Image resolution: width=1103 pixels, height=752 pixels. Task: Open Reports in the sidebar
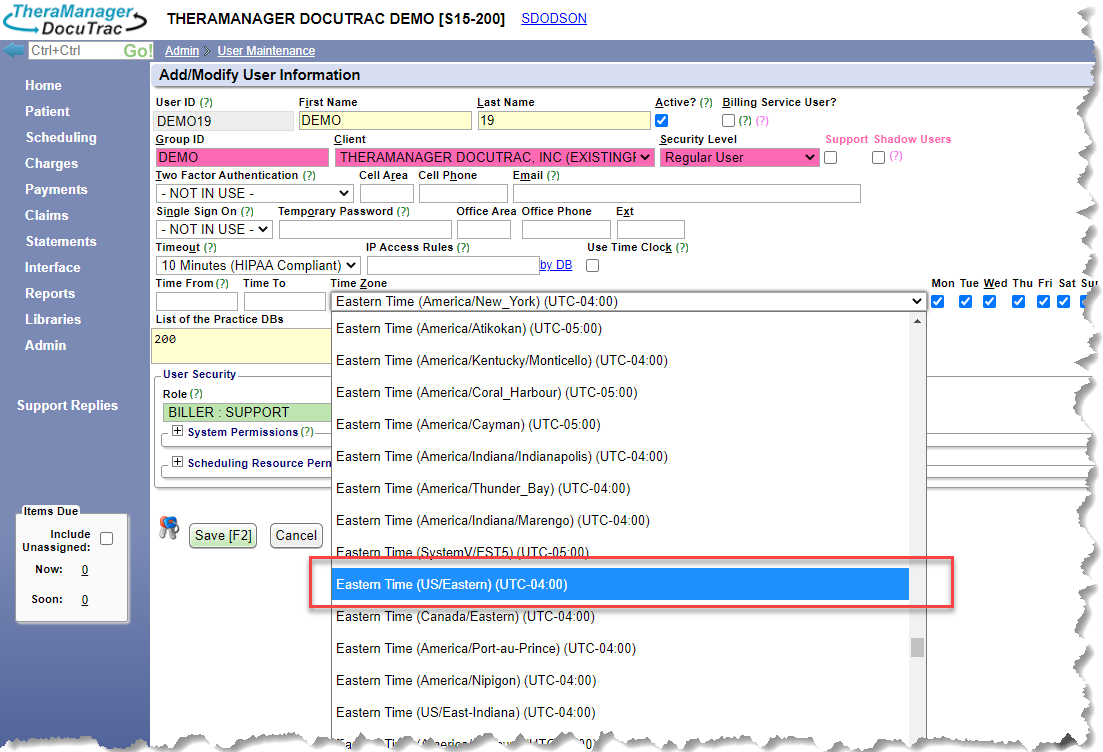click(50, 293)
